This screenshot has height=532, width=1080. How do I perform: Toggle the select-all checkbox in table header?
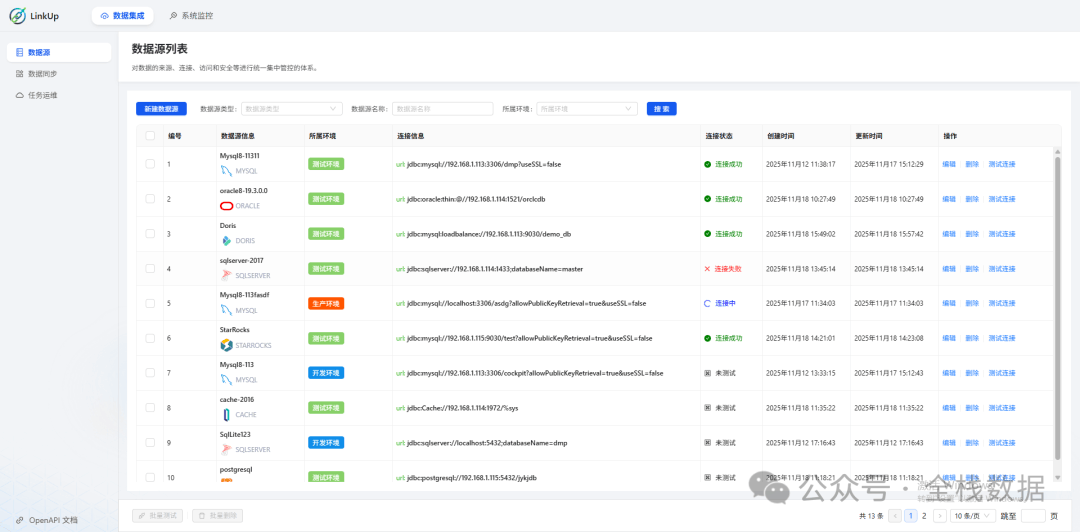150,136
